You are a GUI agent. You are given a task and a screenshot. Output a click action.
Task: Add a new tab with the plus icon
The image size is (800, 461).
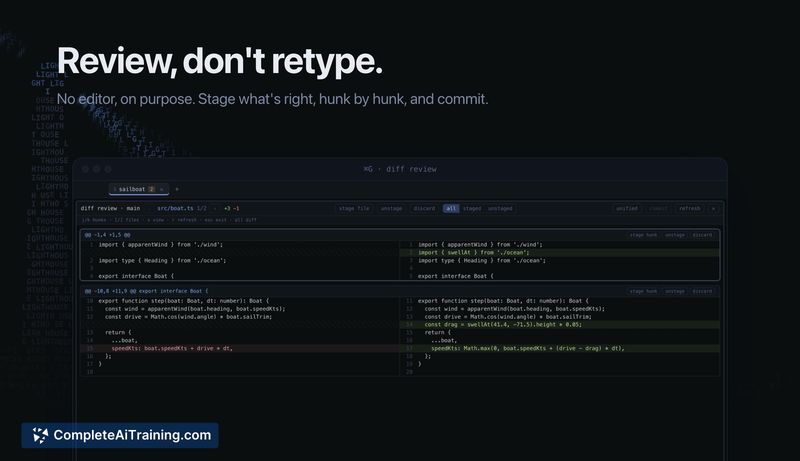pyautogui.click(x=177, y=189)
